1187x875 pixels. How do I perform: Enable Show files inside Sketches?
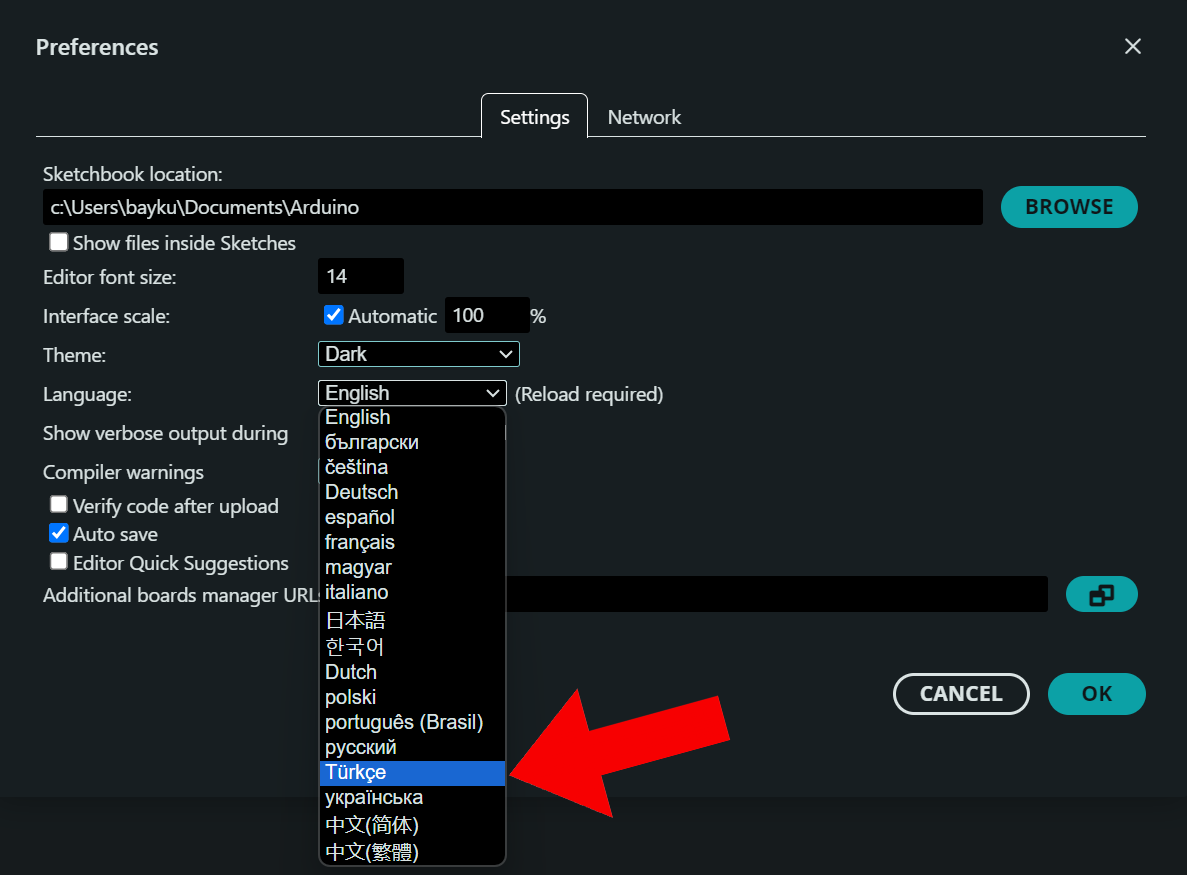[58, 242]
